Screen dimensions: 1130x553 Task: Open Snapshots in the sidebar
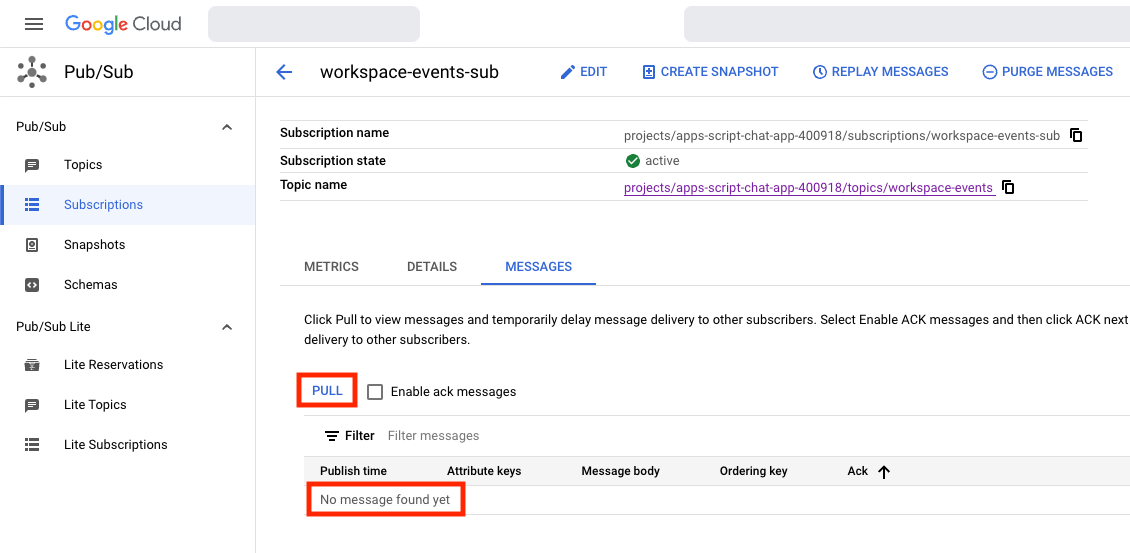[x=94, y=245]
